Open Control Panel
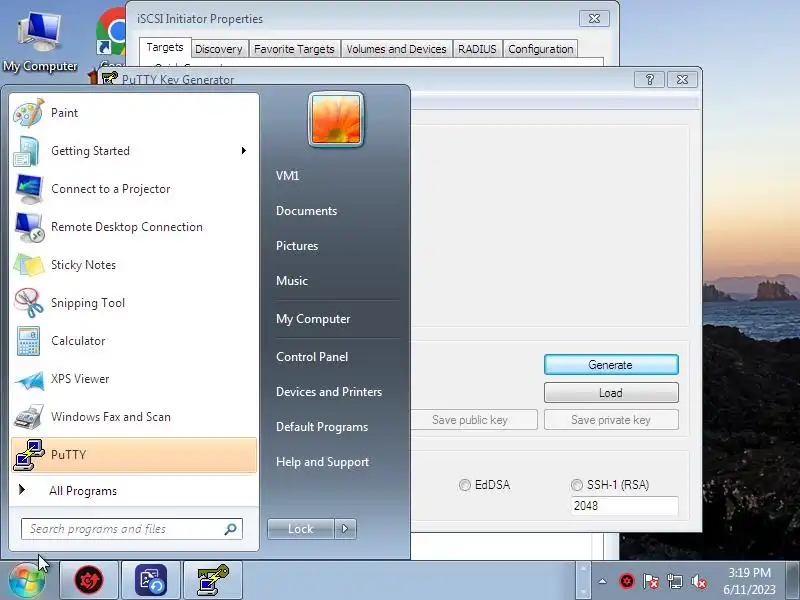800x600 pixels. pos(312,357)
